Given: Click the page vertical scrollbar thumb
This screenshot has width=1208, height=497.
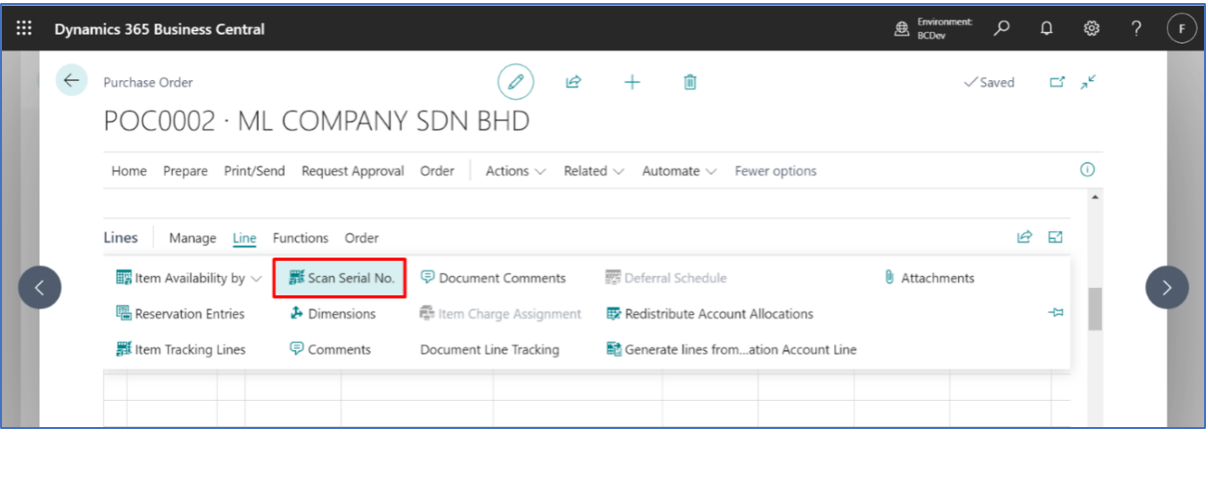Looking at the screenshot, I should pyautogui.click(x=1095, y=309).
